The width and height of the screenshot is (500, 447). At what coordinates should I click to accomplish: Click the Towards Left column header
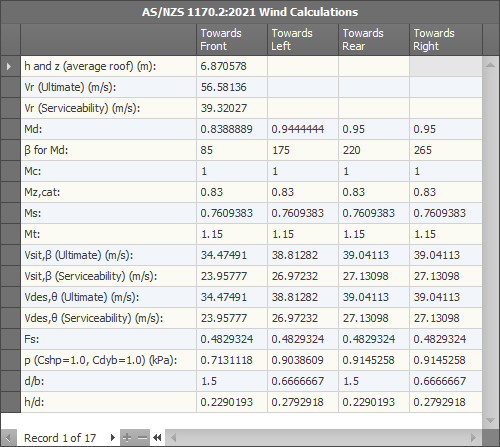303,39
